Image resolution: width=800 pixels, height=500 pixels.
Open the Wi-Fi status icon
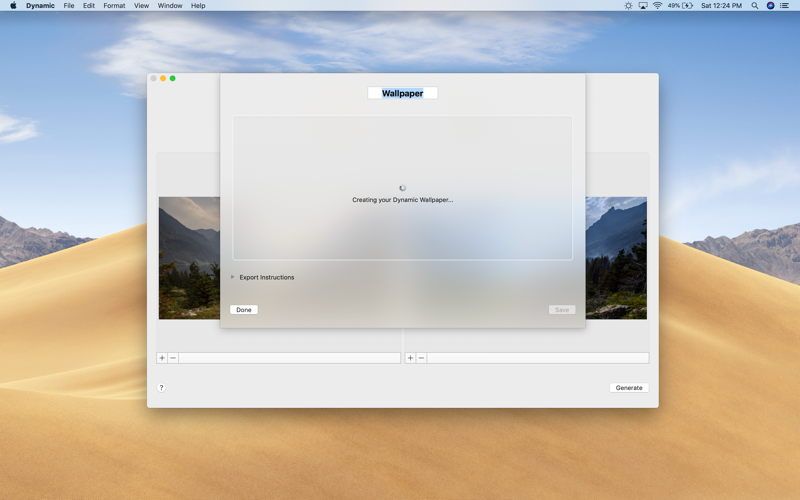(x=658, y=6)
